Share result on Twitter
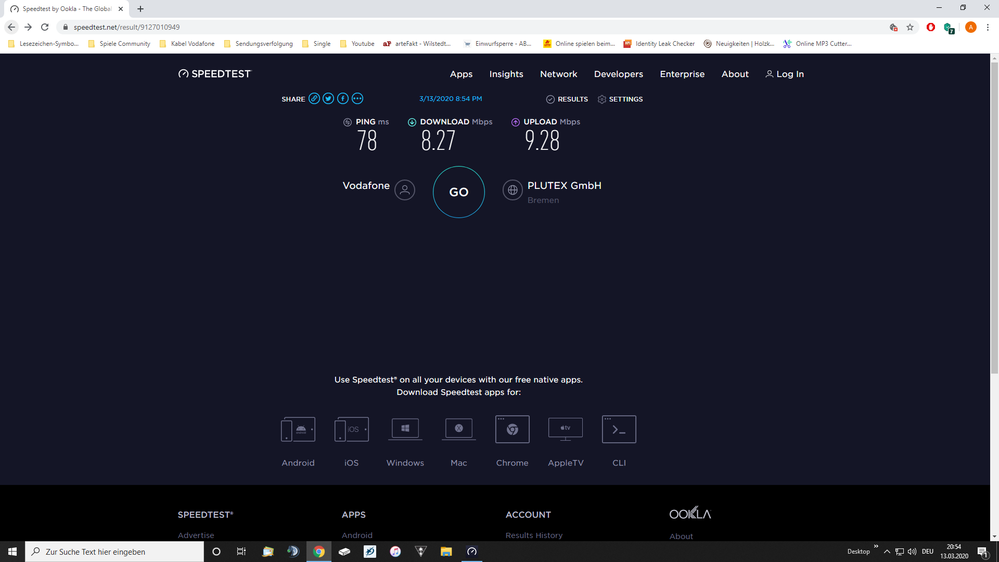999x562 pixels. click(x=328, y=99)
